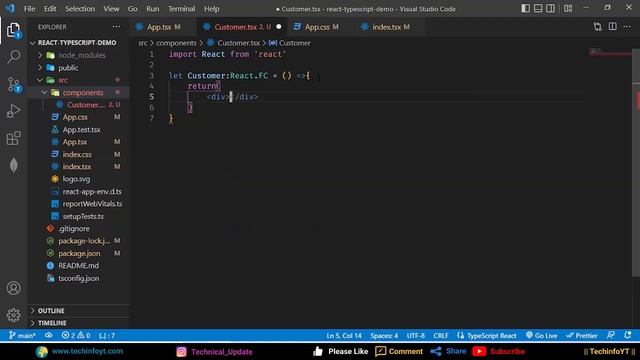This screenshot has width=640, height=360.
Task: Collapse the components folder
Action: (78, 93)
